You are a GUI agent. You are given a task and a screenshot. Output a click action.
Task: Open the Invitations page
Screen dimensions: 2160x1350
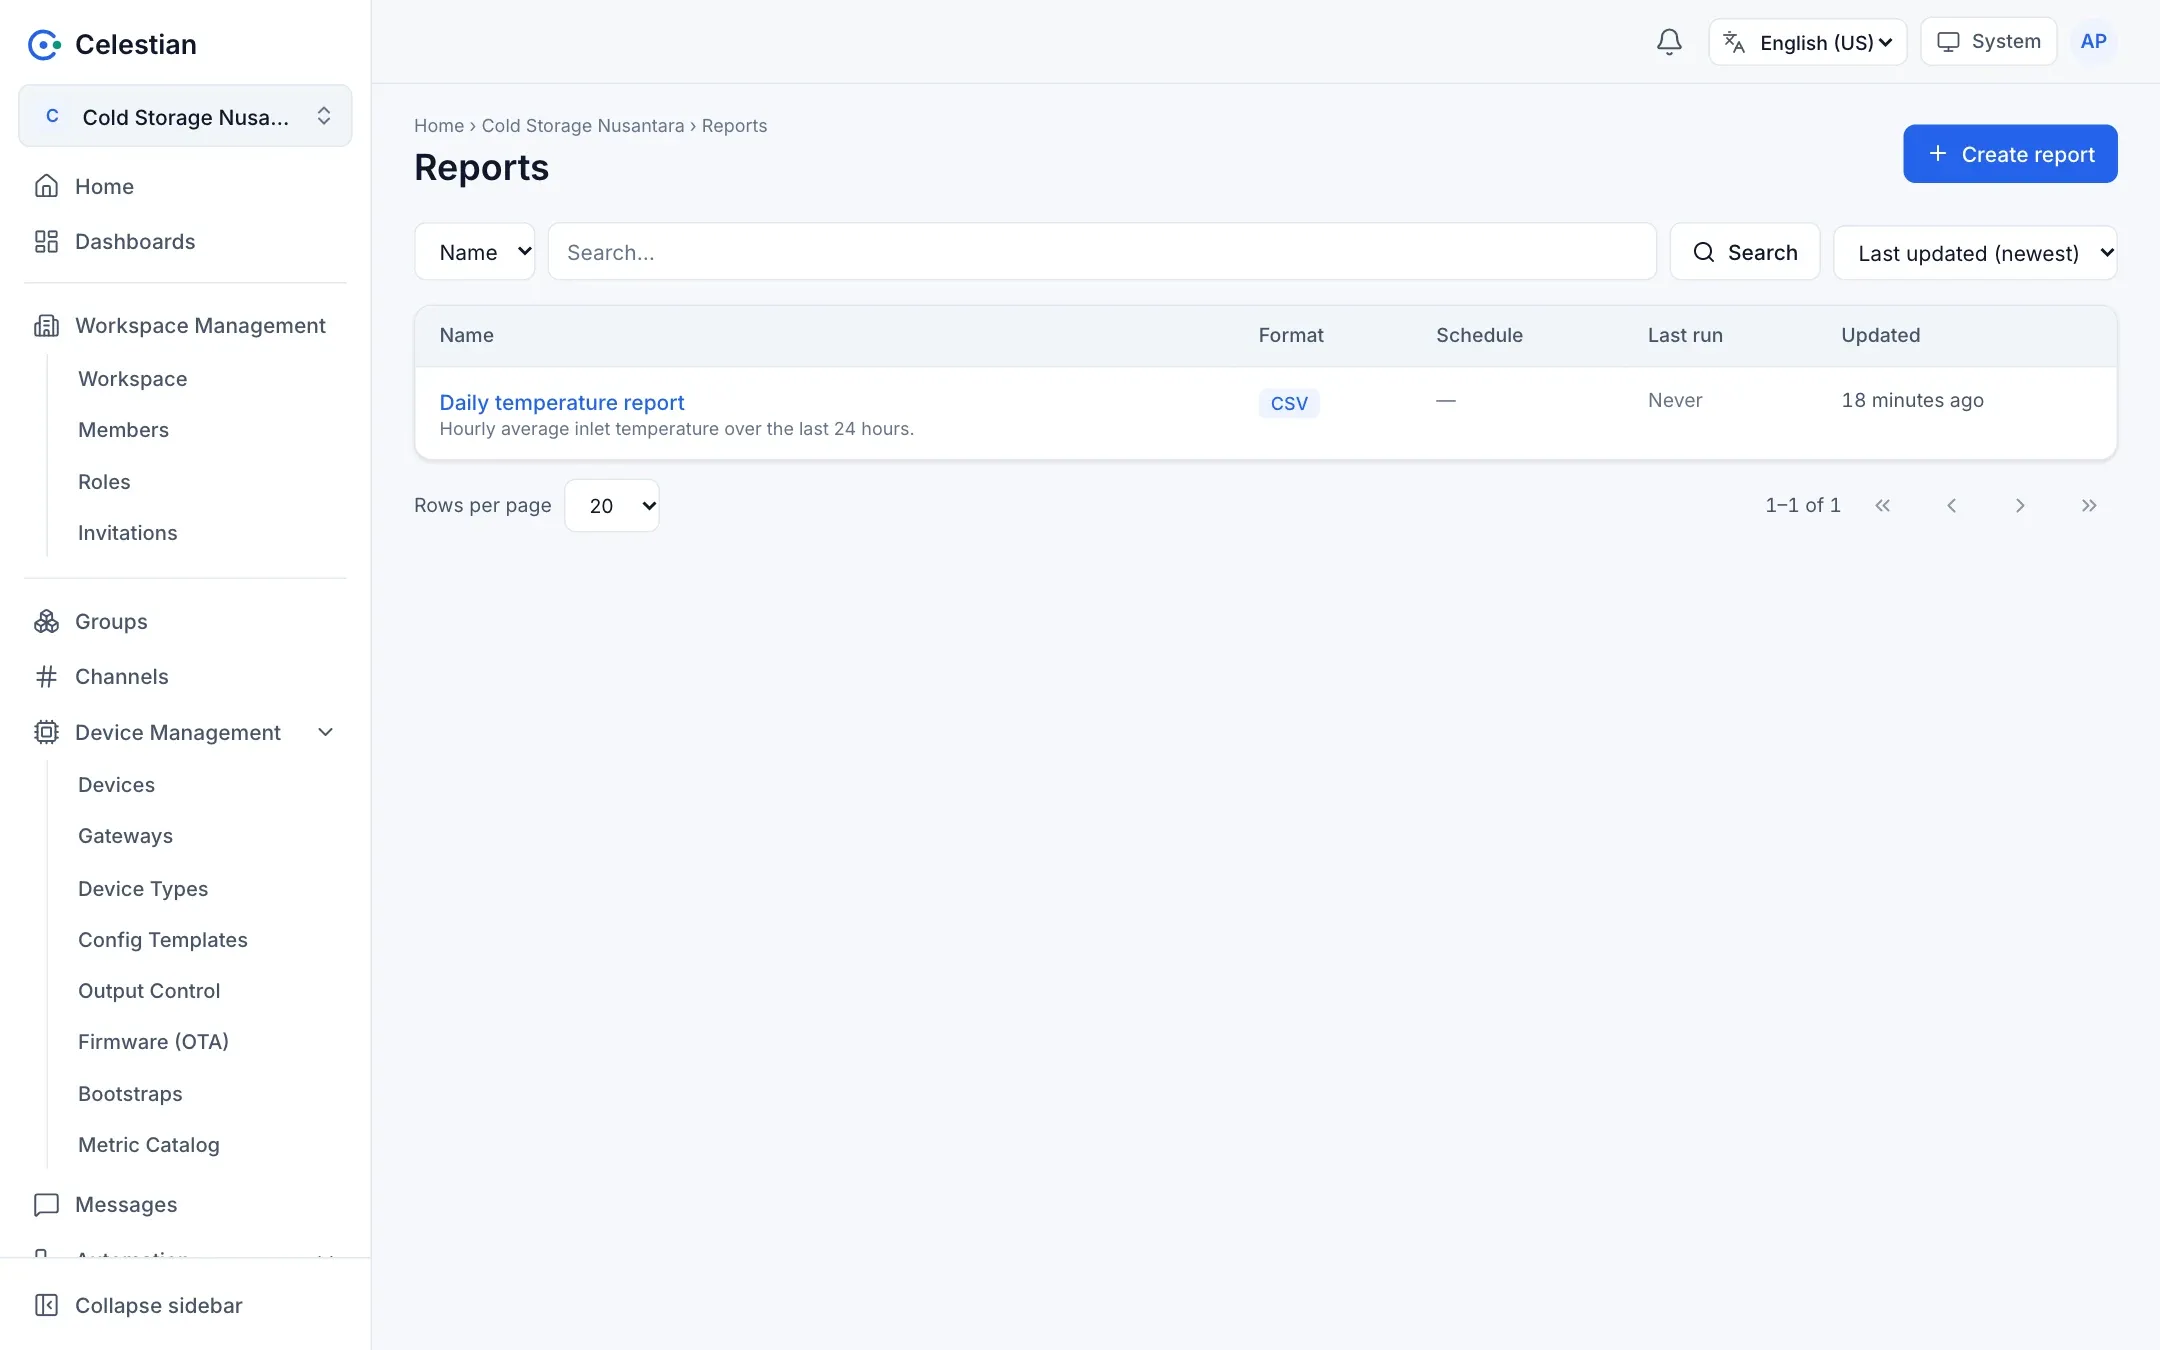pyautogui.click(x=128, y=533)
